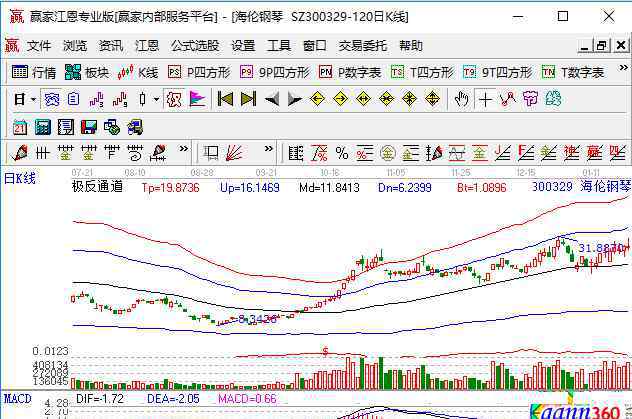
Task: Open the 9P四方形 tool
Action: pos(275,73)
